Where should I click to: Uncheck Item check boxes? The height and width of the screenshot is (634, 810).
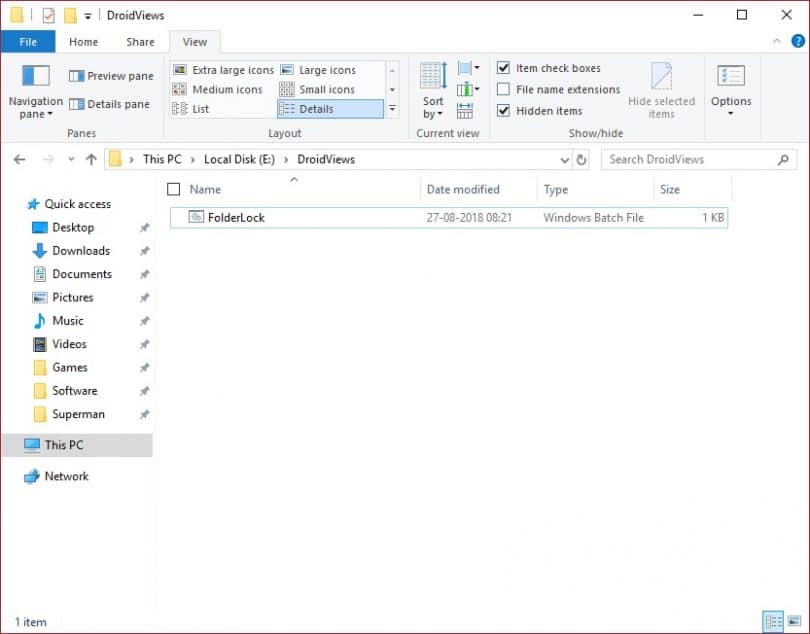point(503,68)
